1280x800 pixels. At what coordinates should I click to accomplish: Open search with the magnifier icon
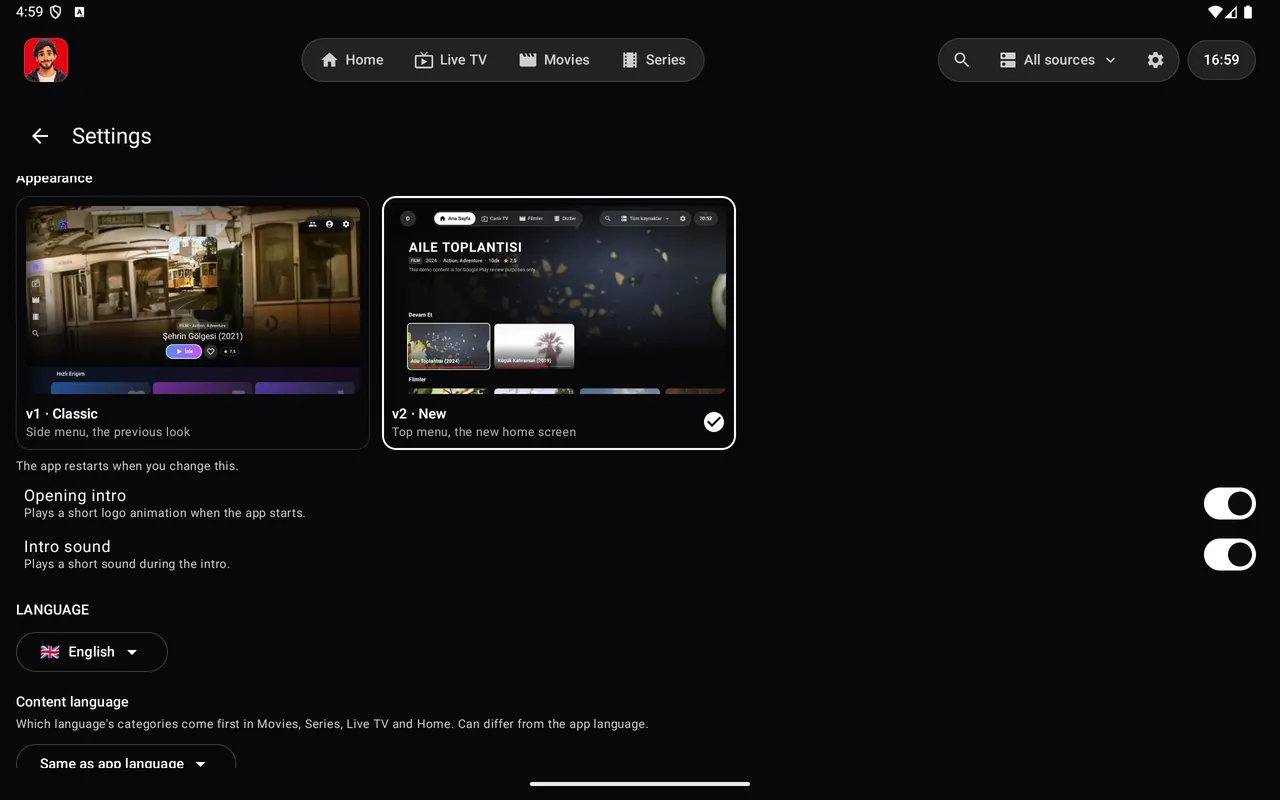pyautogui.click(x=962, y=60)
